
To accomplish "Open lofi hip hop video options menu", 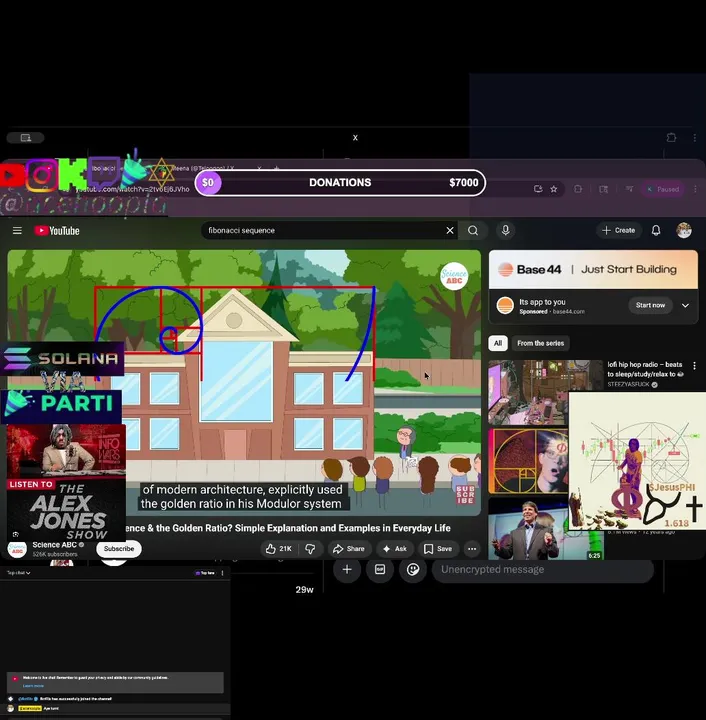I will click(695, 366).
